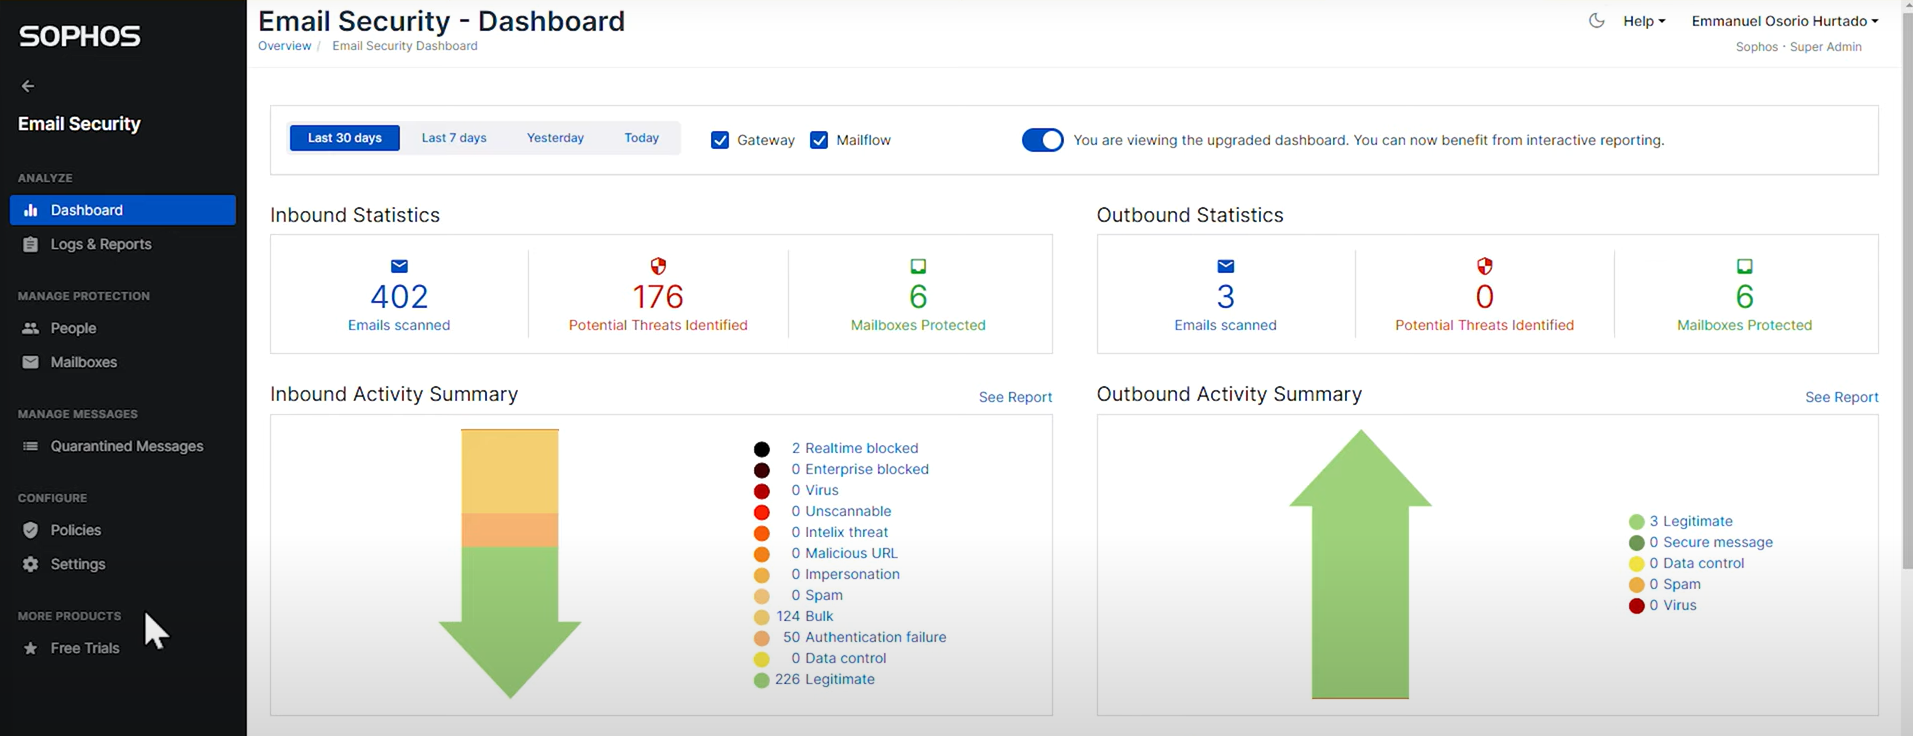Open the People page
This screenshot has height=736, width=1913.
[123, 328]
